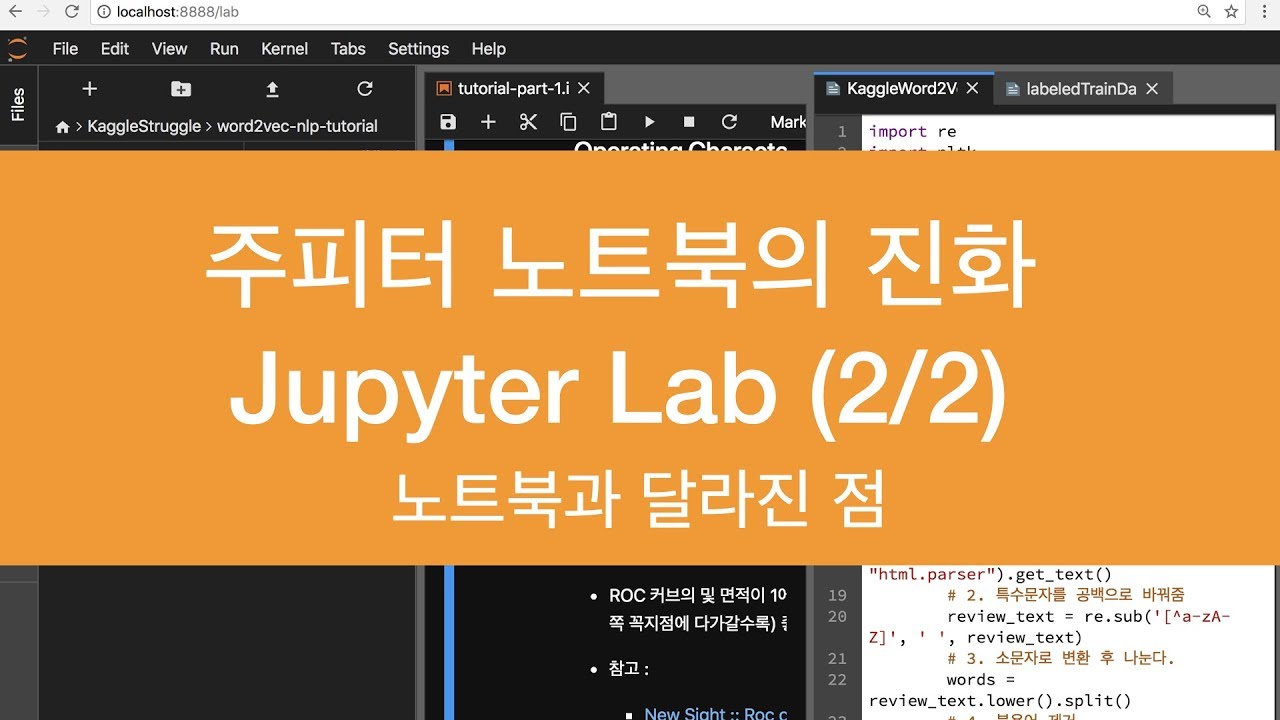Save the notebook with the disk icon

click(x=448, y=122)
